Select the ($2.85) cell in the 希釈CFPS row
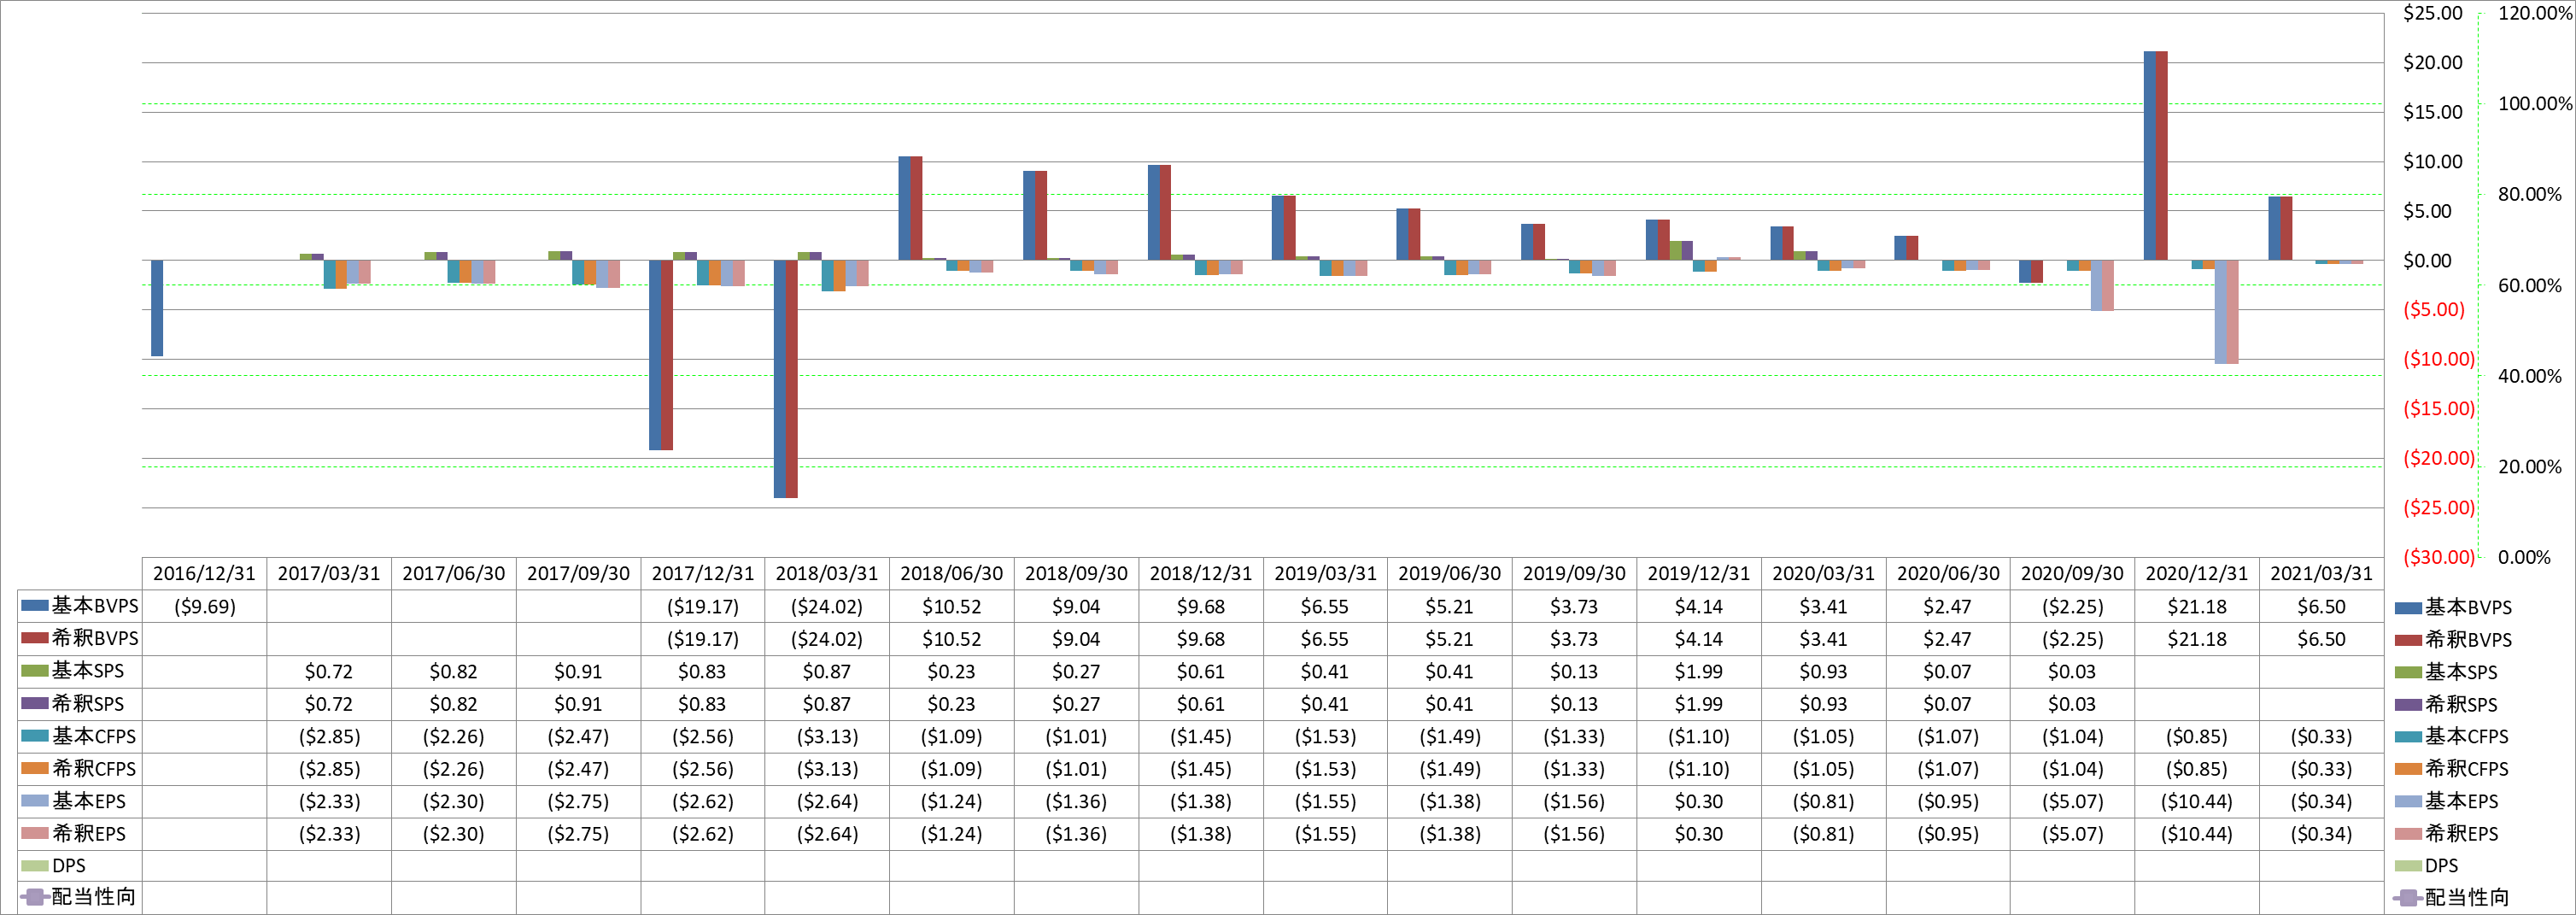This screenshot has width=2576, height=915. coord(329,768)
